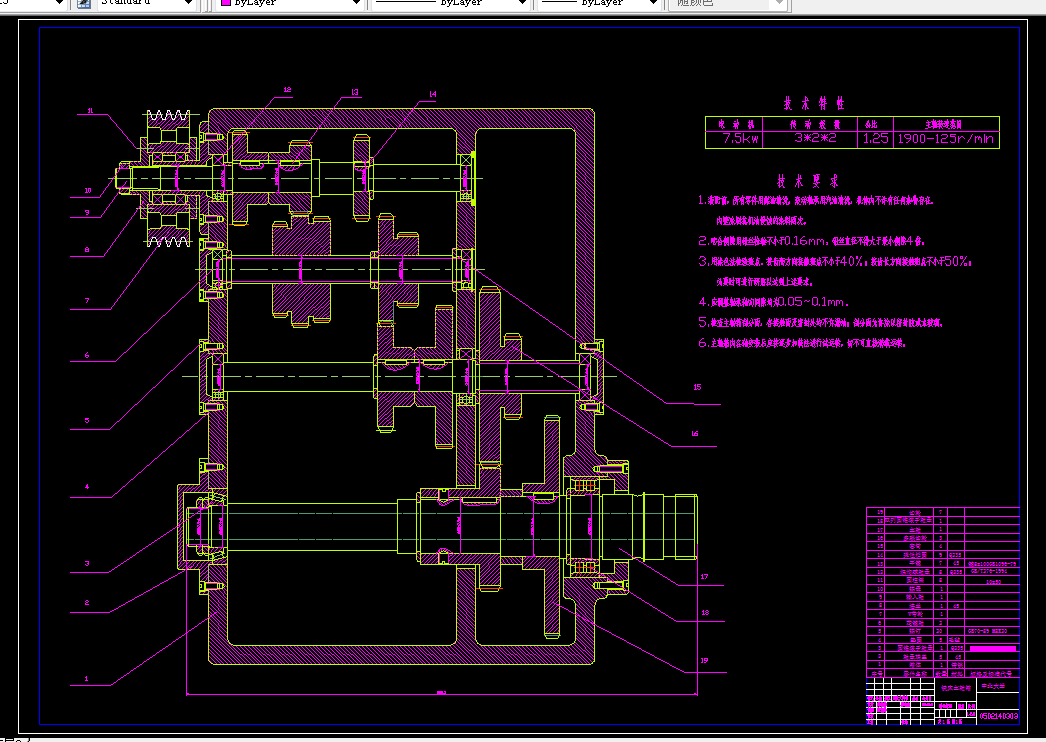Click the magenta ByLayer color swatch
Image resolution: width=1046 pixels, height=742 pixels.
(225, 3)
